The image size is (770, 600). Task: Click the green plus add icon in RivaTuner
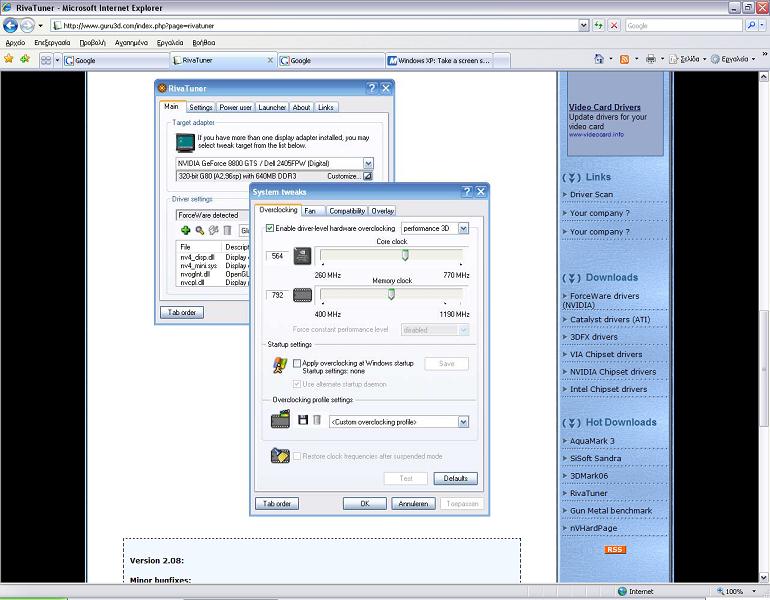point(185,230)
